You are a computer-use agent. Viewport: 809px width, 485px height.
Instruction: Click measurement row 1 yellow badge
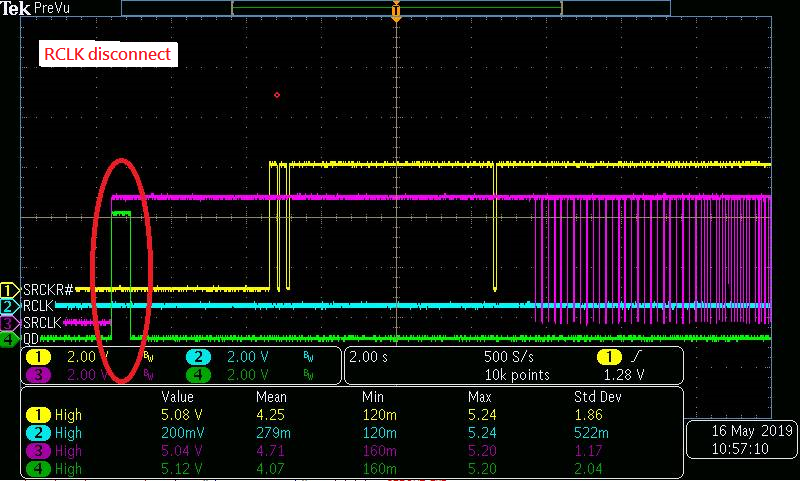(x=38, y=415)
